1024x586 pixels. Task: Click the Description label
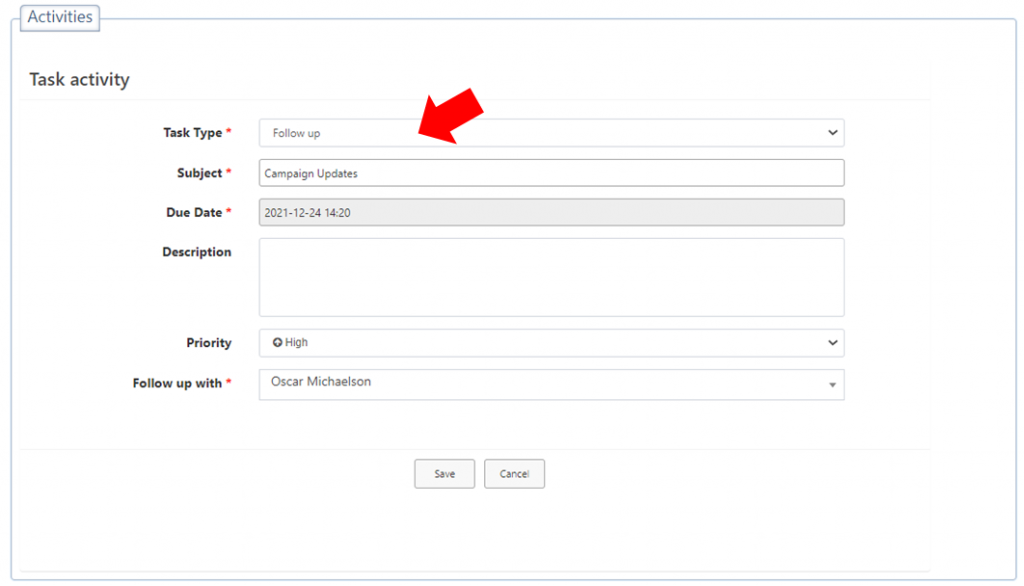click(197, 252)
